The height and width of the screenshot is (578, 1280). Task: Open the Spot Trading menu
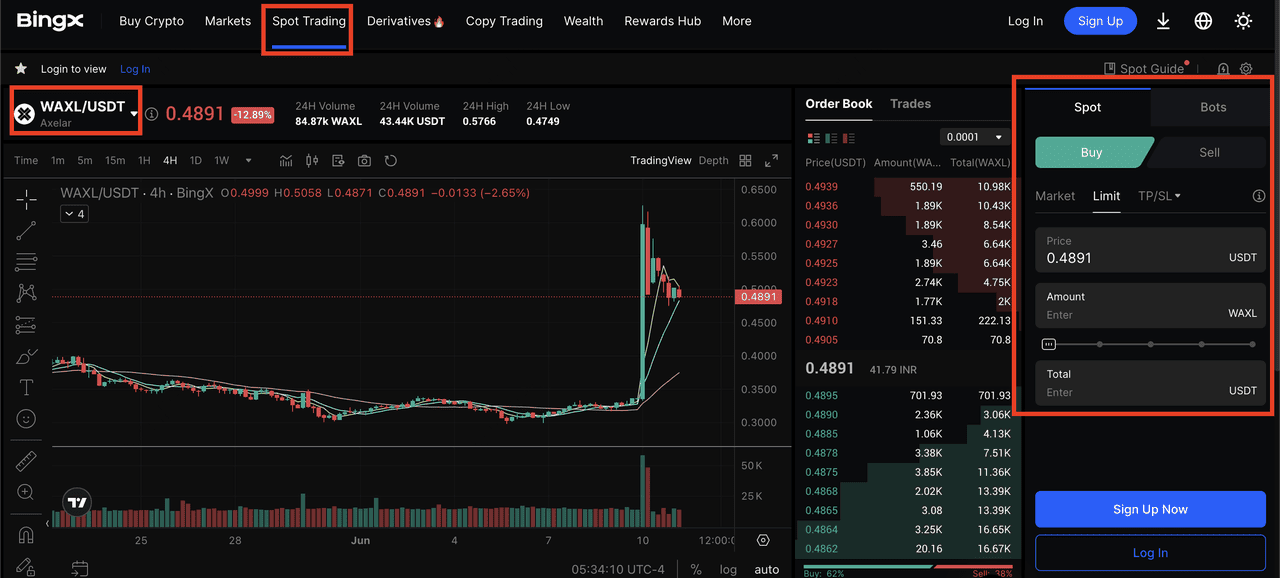coord(309,21)
